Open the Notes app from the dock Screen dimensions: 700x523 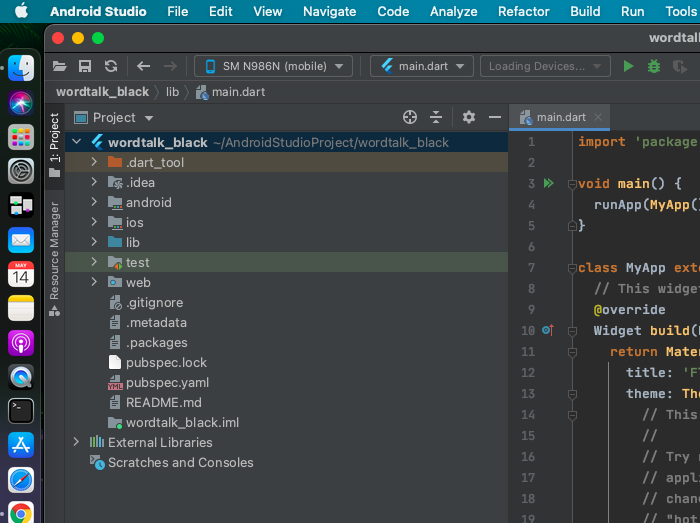[x=21, y=308]
